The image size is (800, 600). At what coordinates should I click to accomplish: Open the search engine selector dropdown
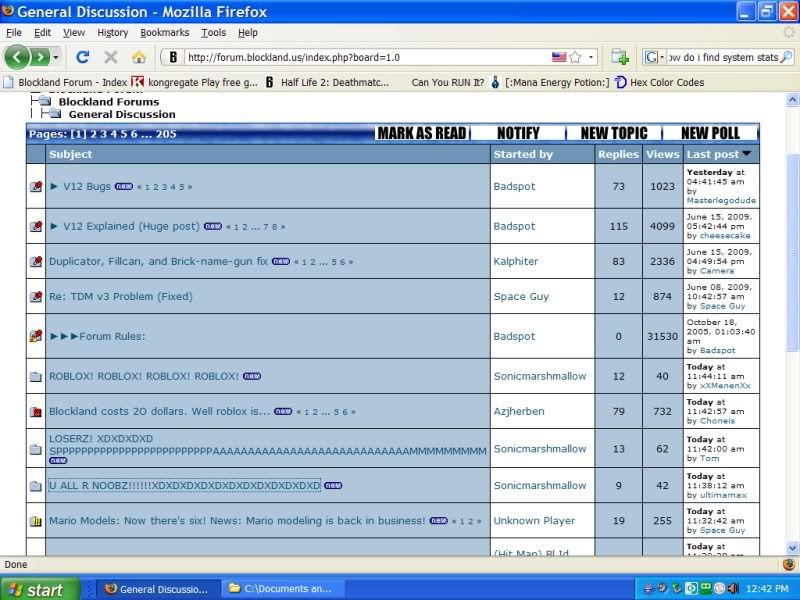click(655, 57)
